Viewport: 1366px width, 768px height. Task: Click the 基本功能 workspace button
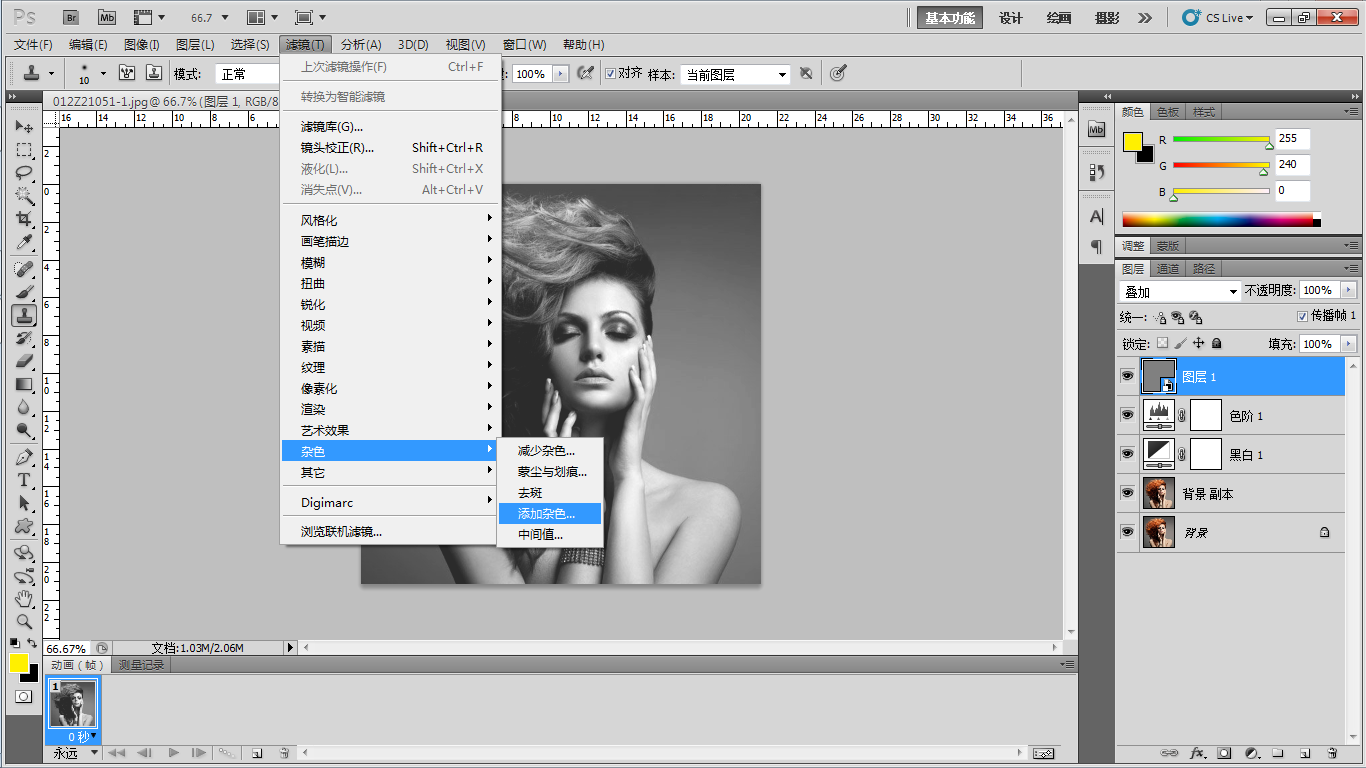coord(949,18)
